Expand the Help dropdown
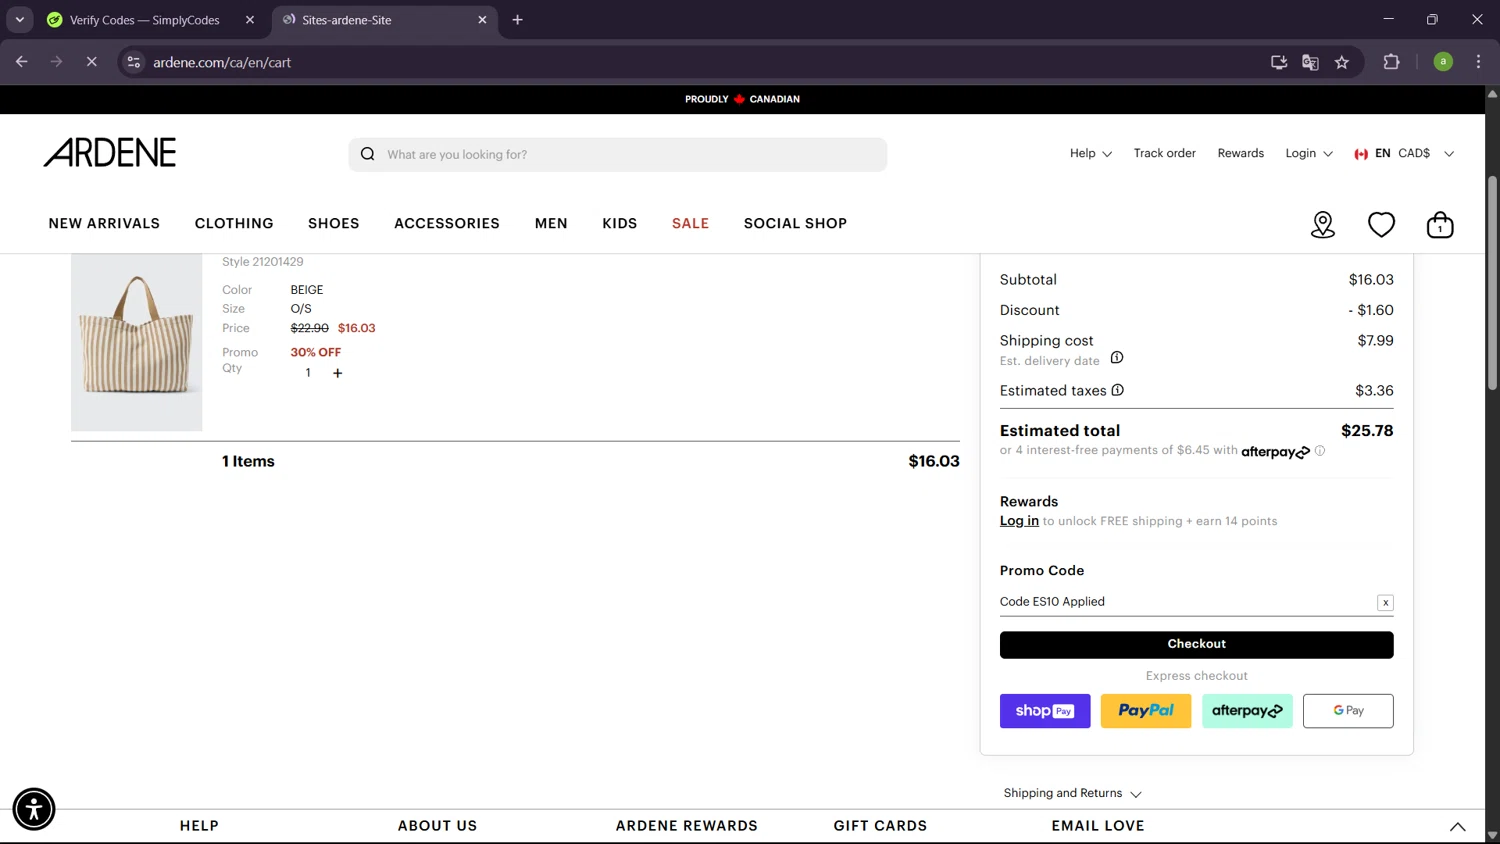Viewport: 1500px width, 844px height. pos(1091,153)
